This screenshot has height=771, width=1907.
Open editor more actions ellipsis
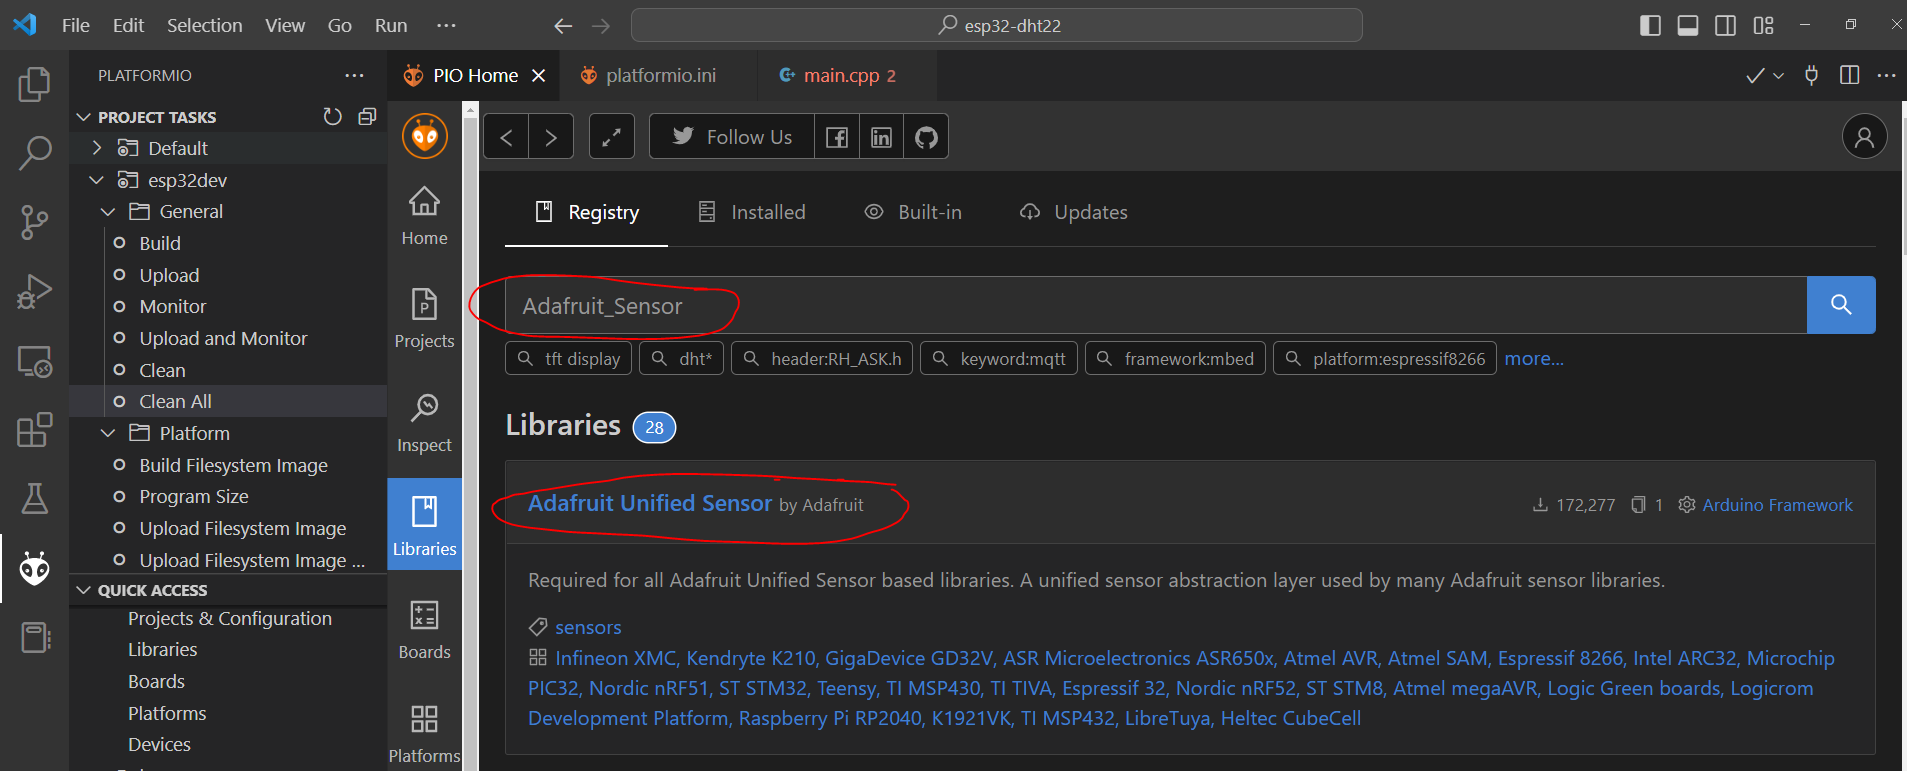[1886, 75]
